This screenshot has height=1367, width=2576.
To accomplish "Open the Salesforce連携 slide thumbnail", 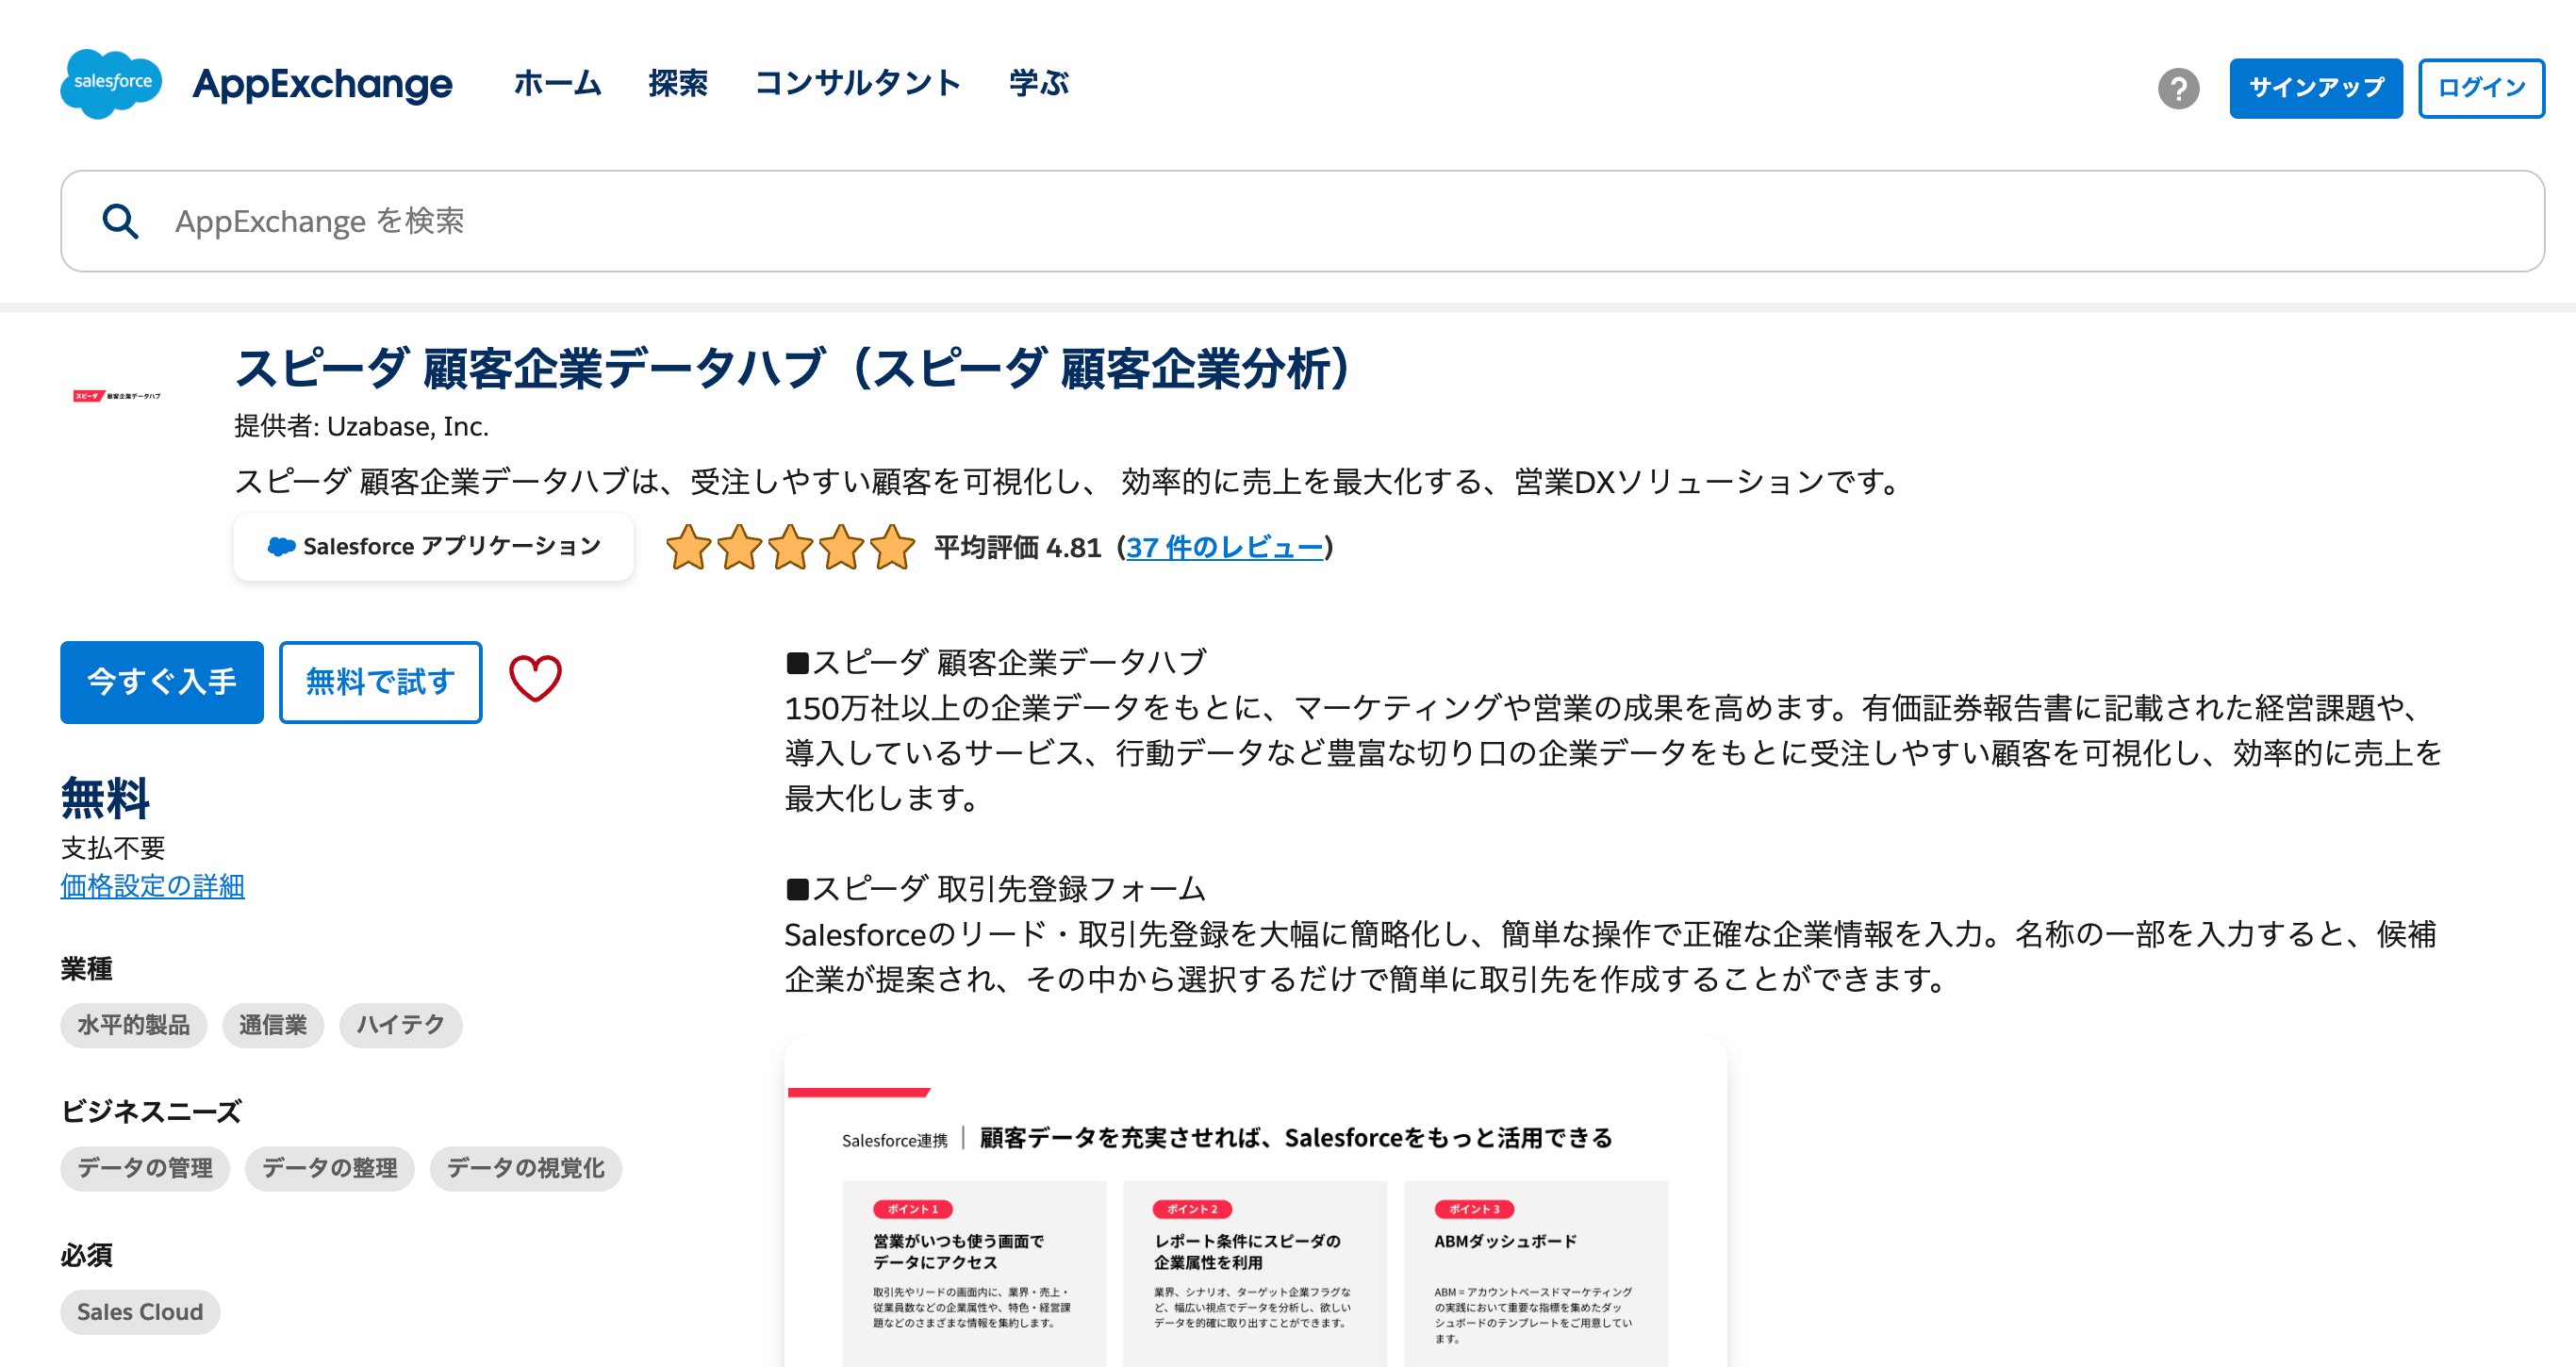I will 1255,1202.
